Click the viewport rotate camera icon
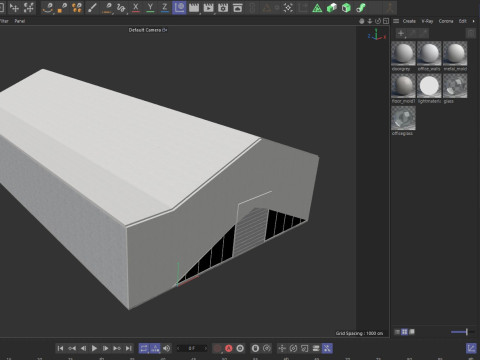The height and width of the screenshot is (360, 480). pos(378,21)
